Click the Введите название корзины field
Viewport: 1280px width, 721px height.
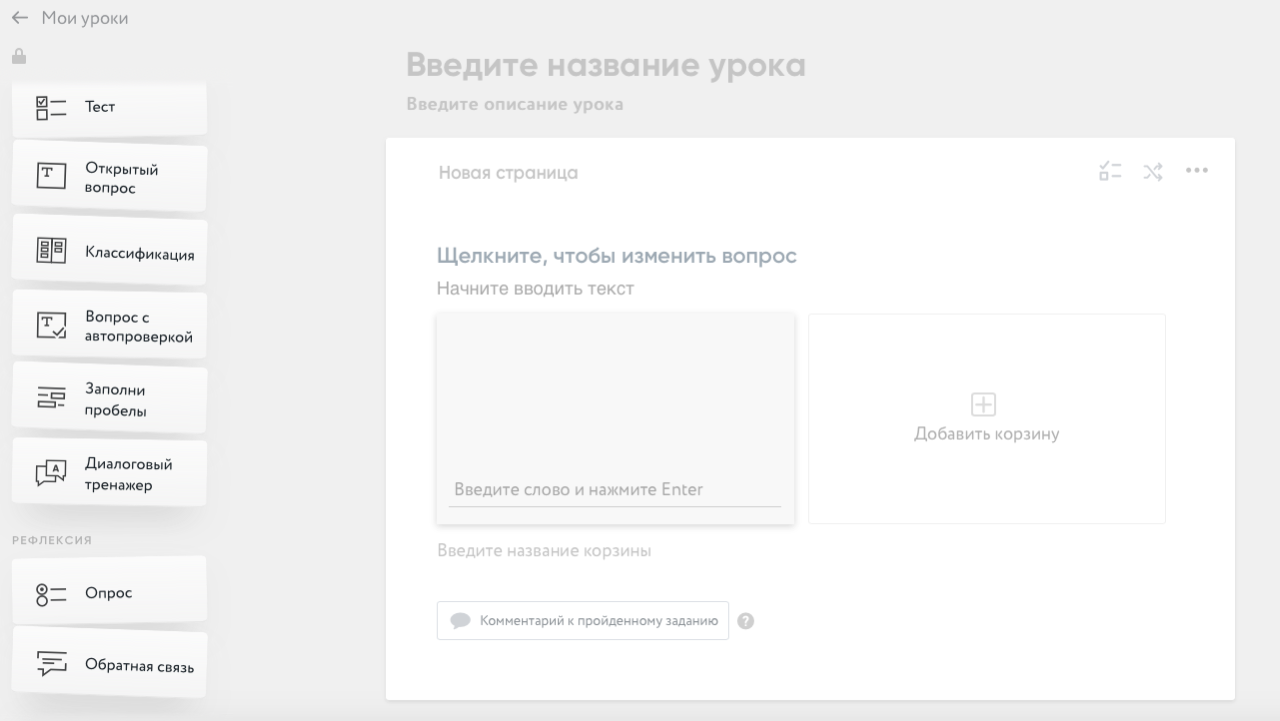pos(544,551)
